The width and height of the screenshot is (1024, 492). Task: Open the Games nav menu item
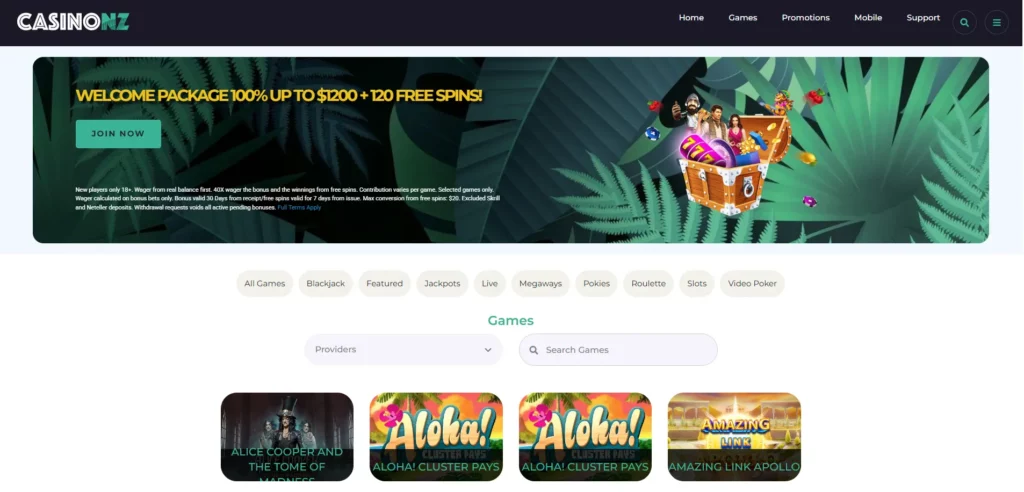(743, 18)
